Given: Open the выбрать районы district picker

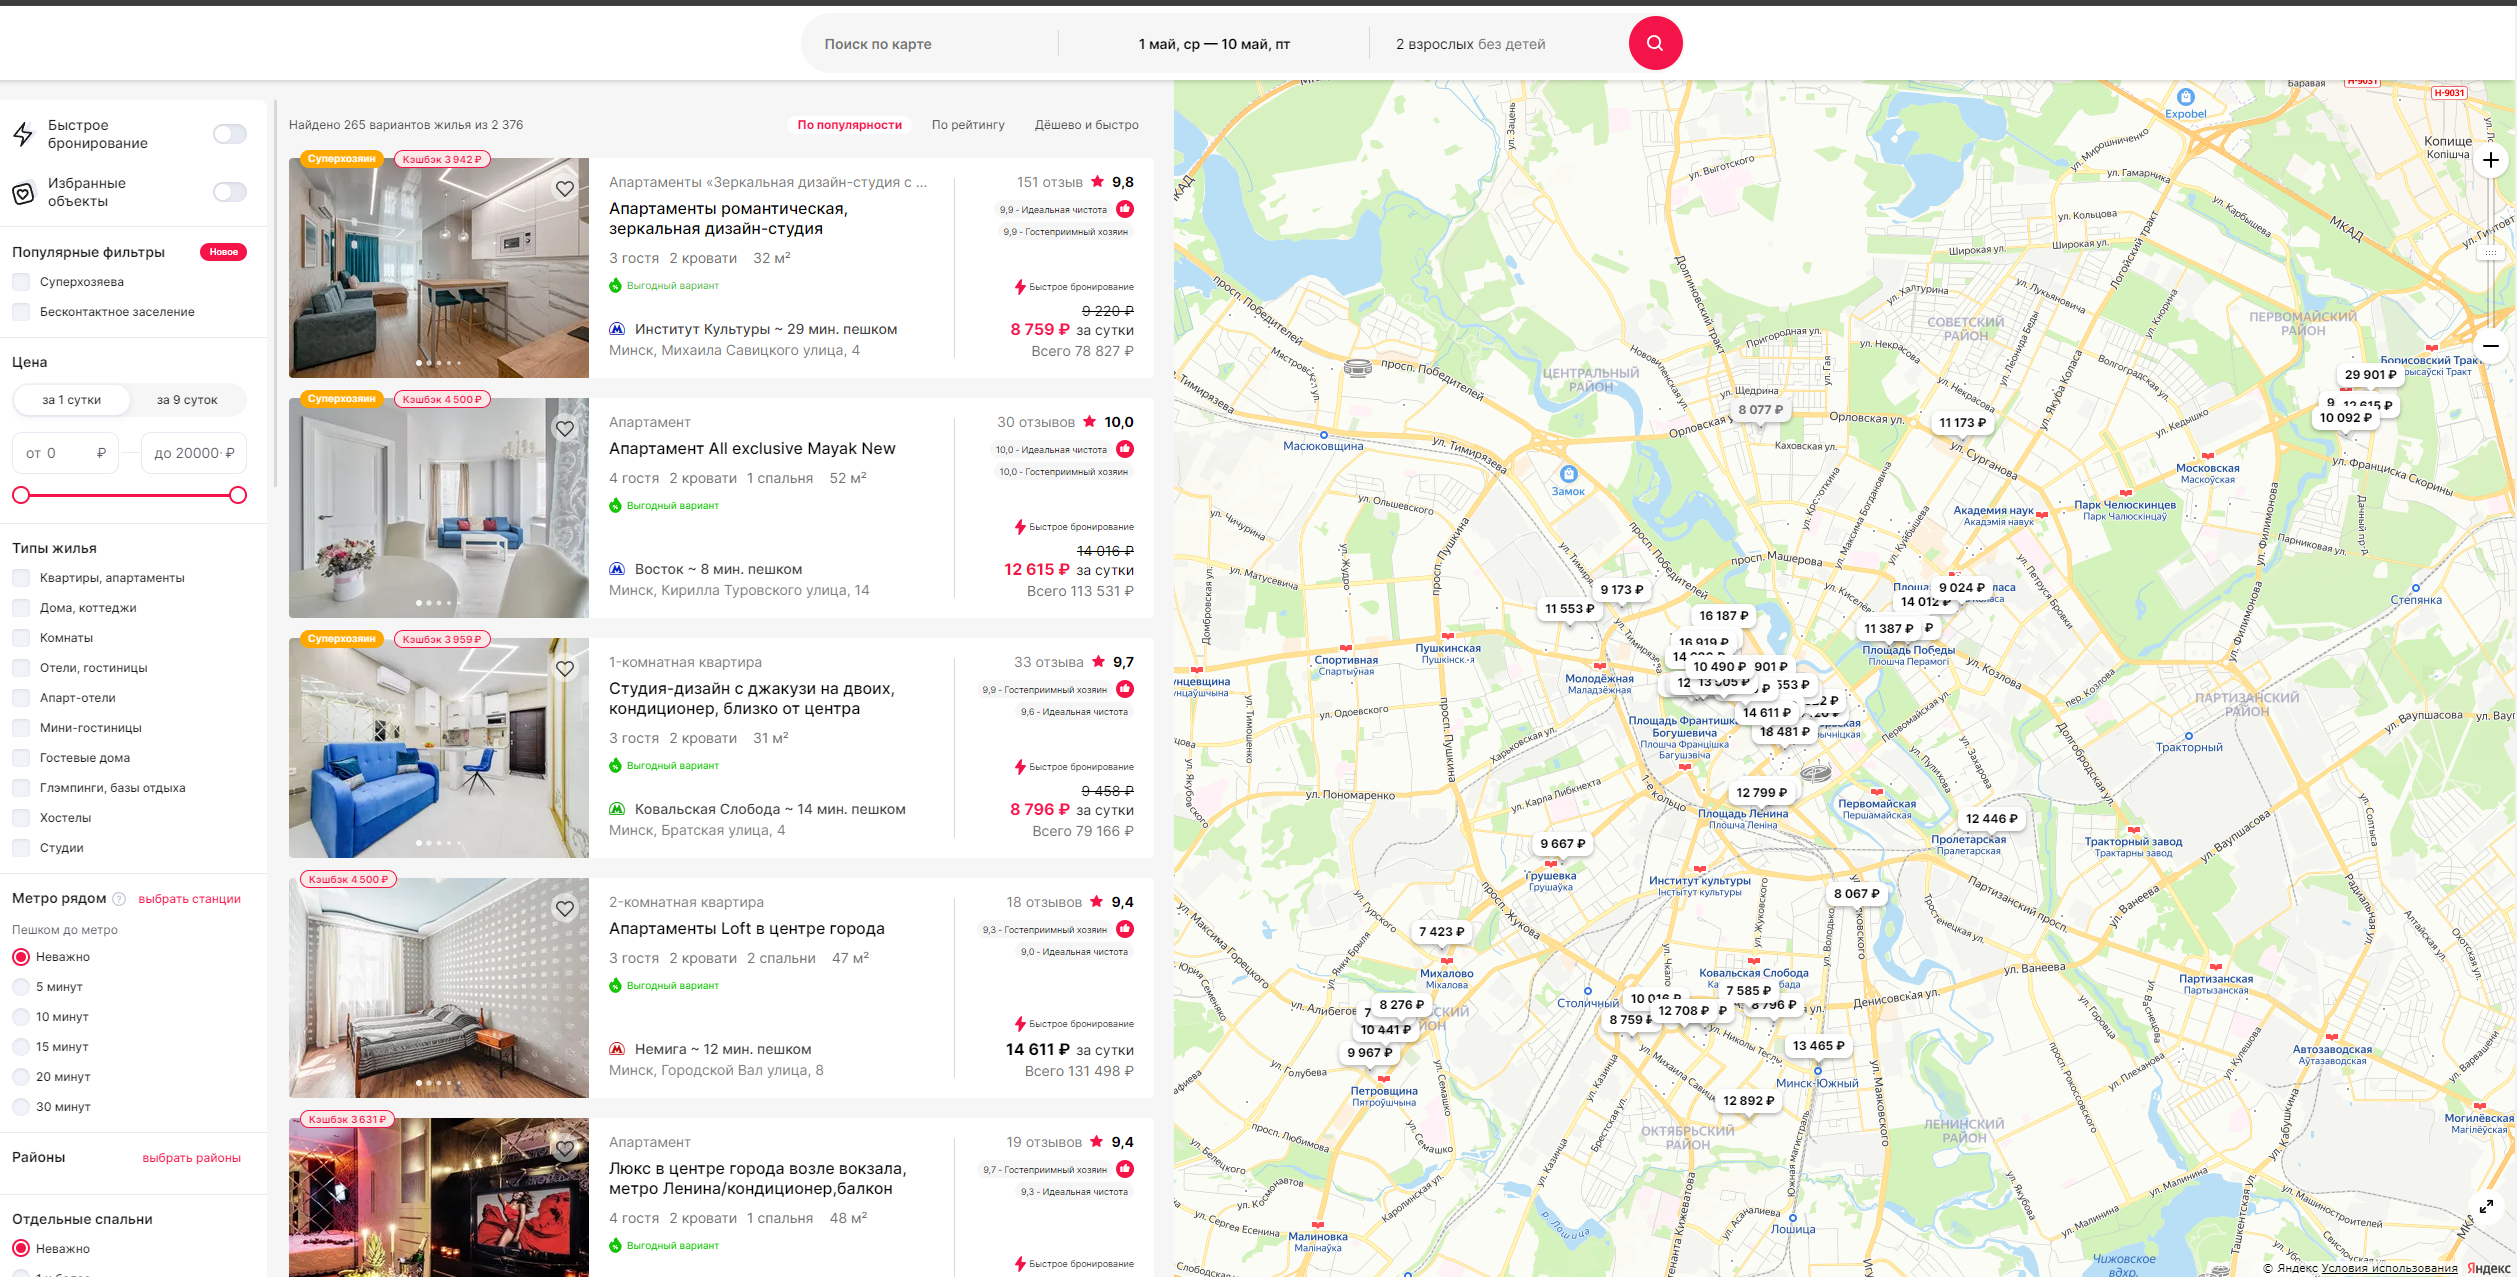Looking at the screenshot, I should pos(191,1158).
